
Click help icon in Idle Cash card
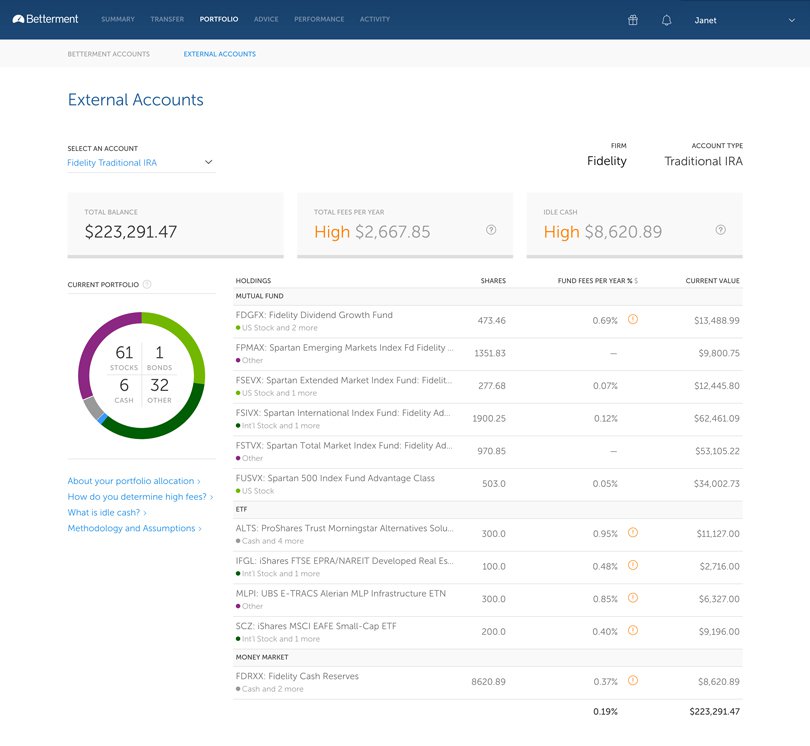pos(720,230)
